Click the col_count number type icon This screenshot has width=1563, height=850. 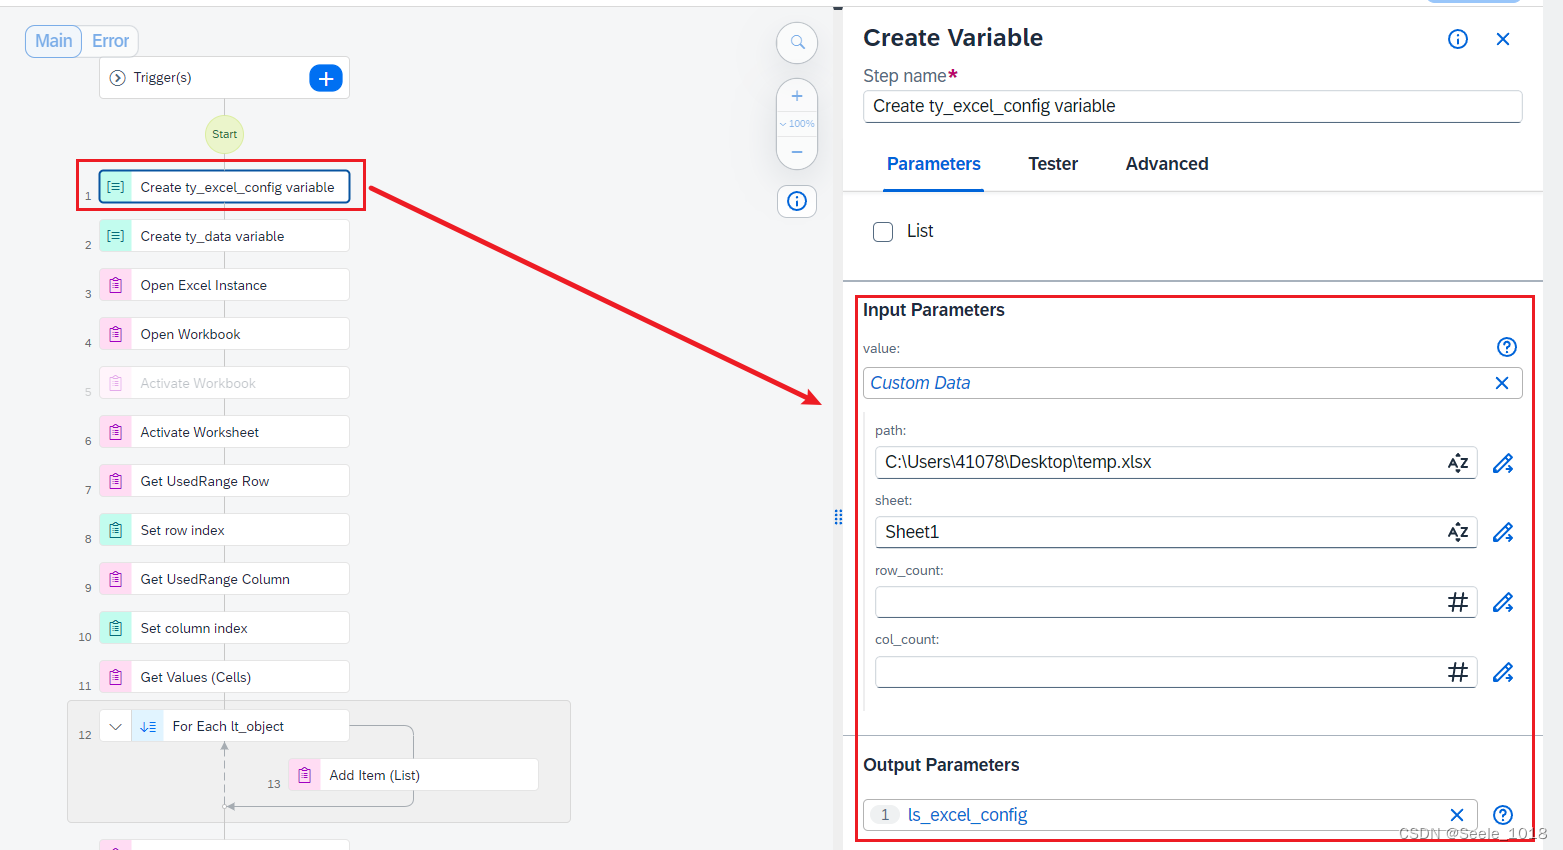coord(1458,672)
